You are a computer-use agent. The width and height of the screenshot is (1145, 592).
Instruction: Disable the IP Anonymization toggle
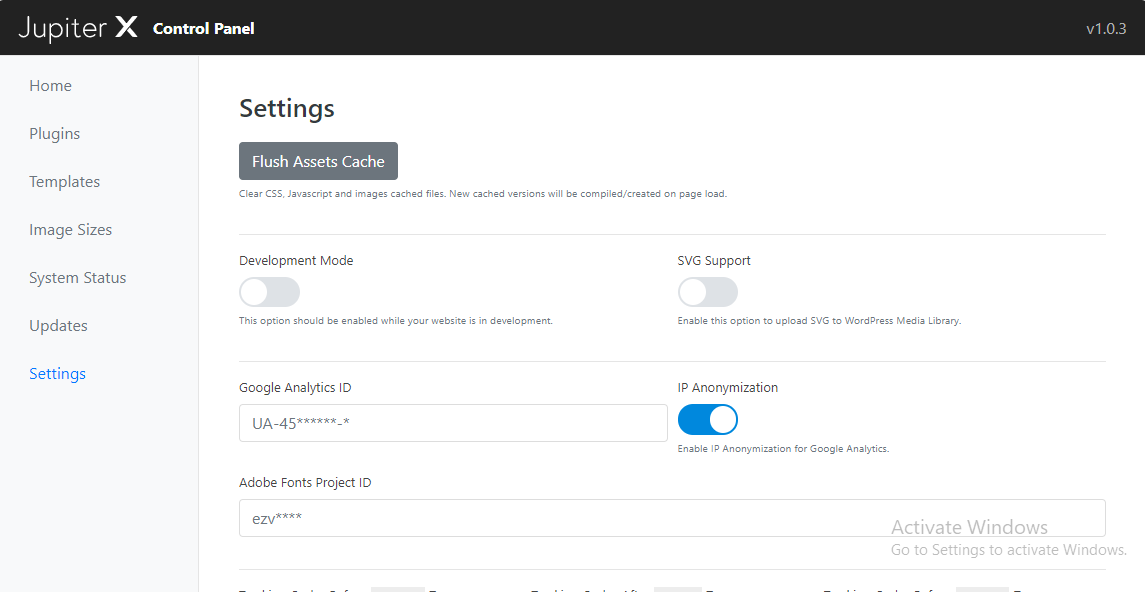tap(707, 419)
